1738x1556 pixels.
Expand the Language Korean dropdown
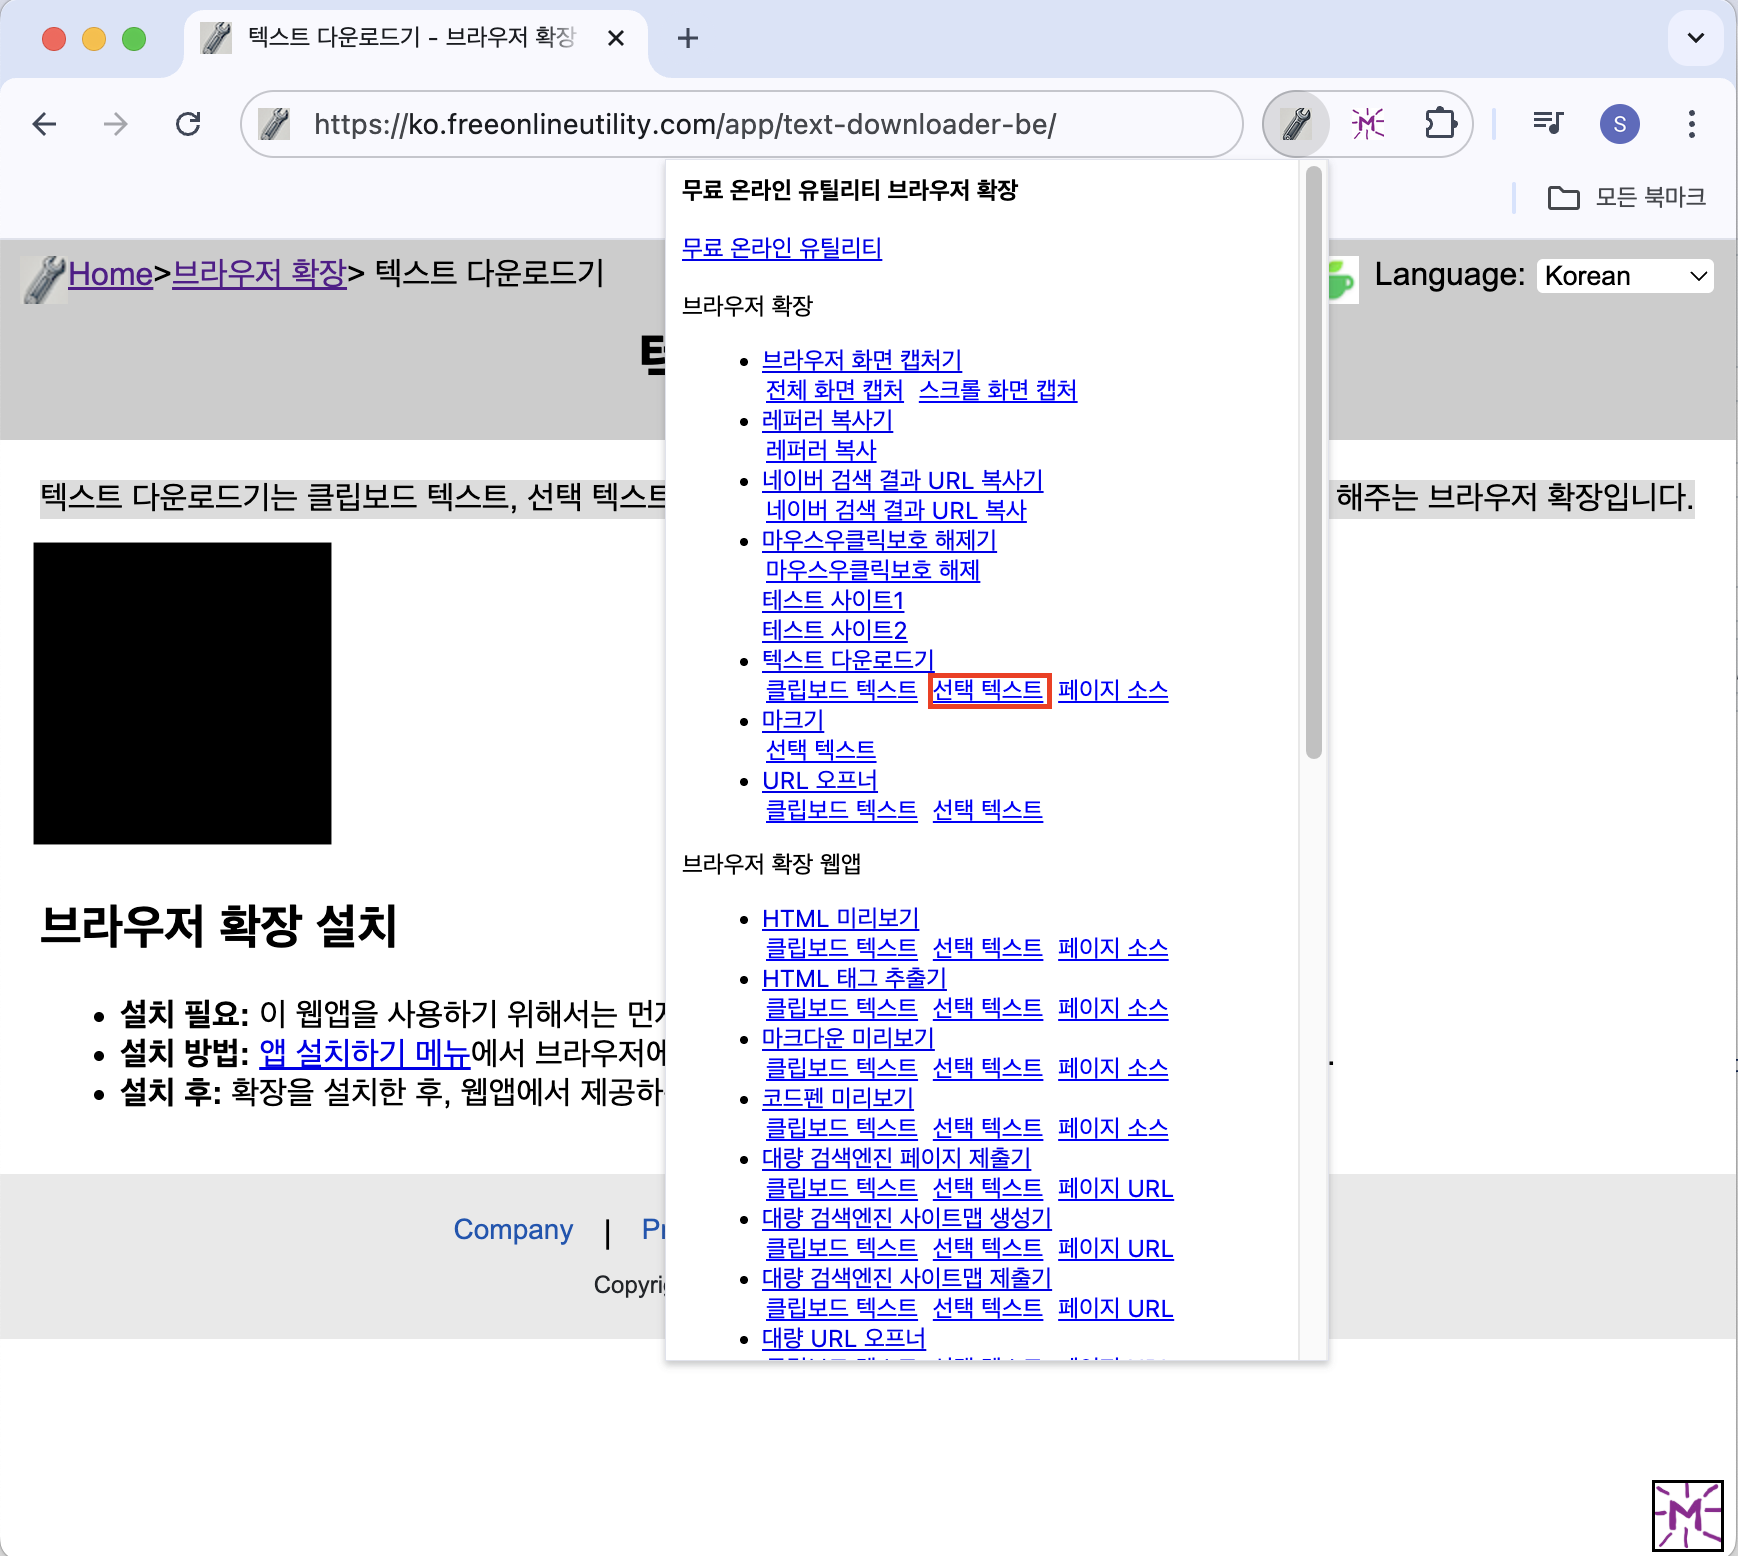pos(1624,276)
